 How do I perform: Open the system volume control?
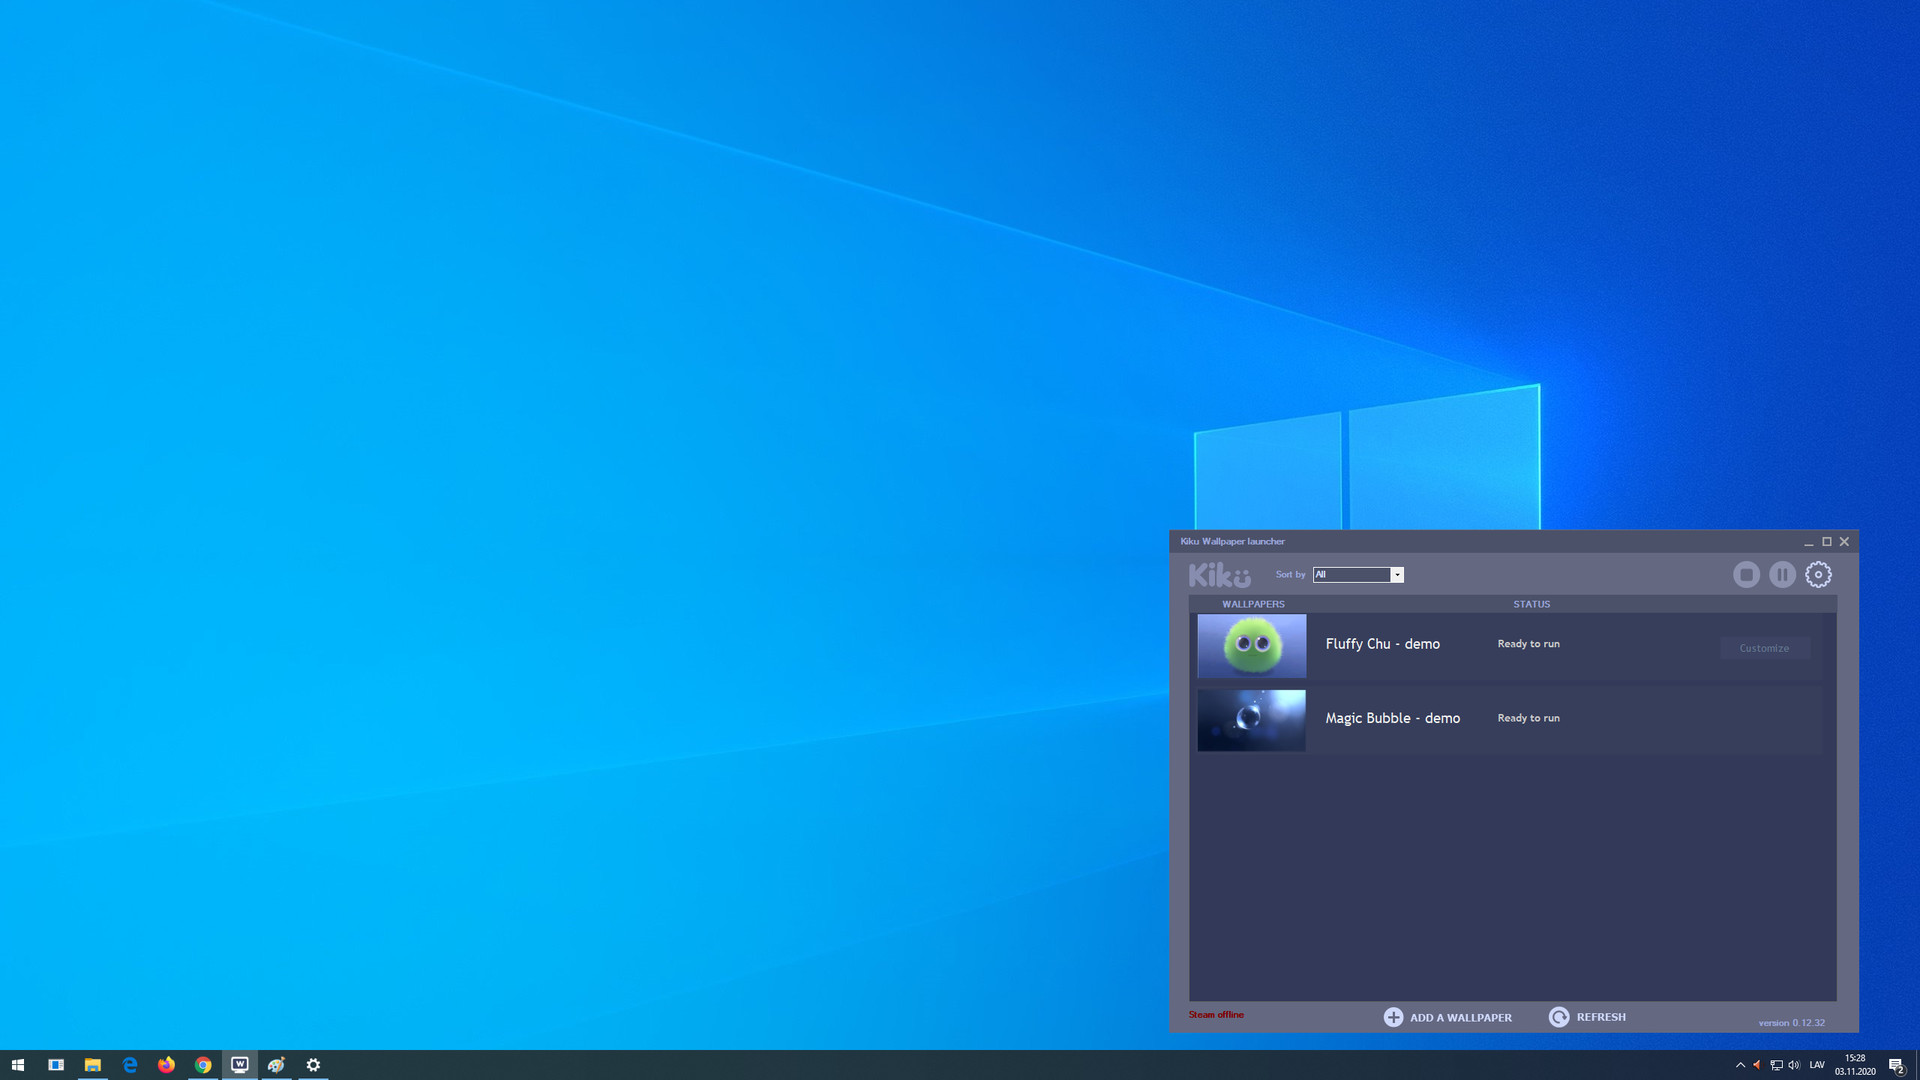[x=1794, y=1065]
